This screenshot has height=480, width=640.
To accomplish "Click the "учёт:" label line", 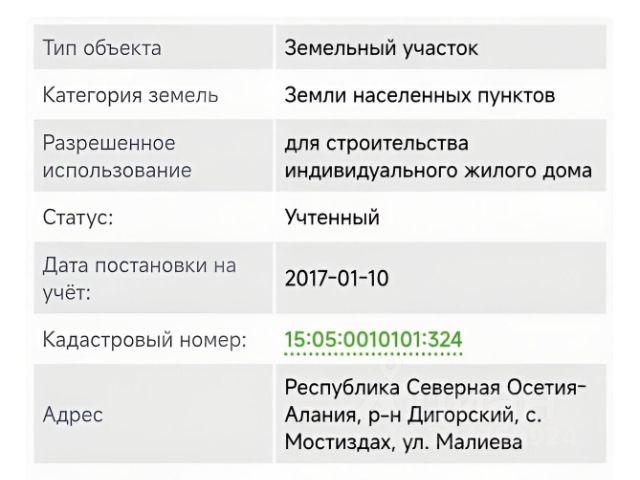I will click(x=66, y=292).
